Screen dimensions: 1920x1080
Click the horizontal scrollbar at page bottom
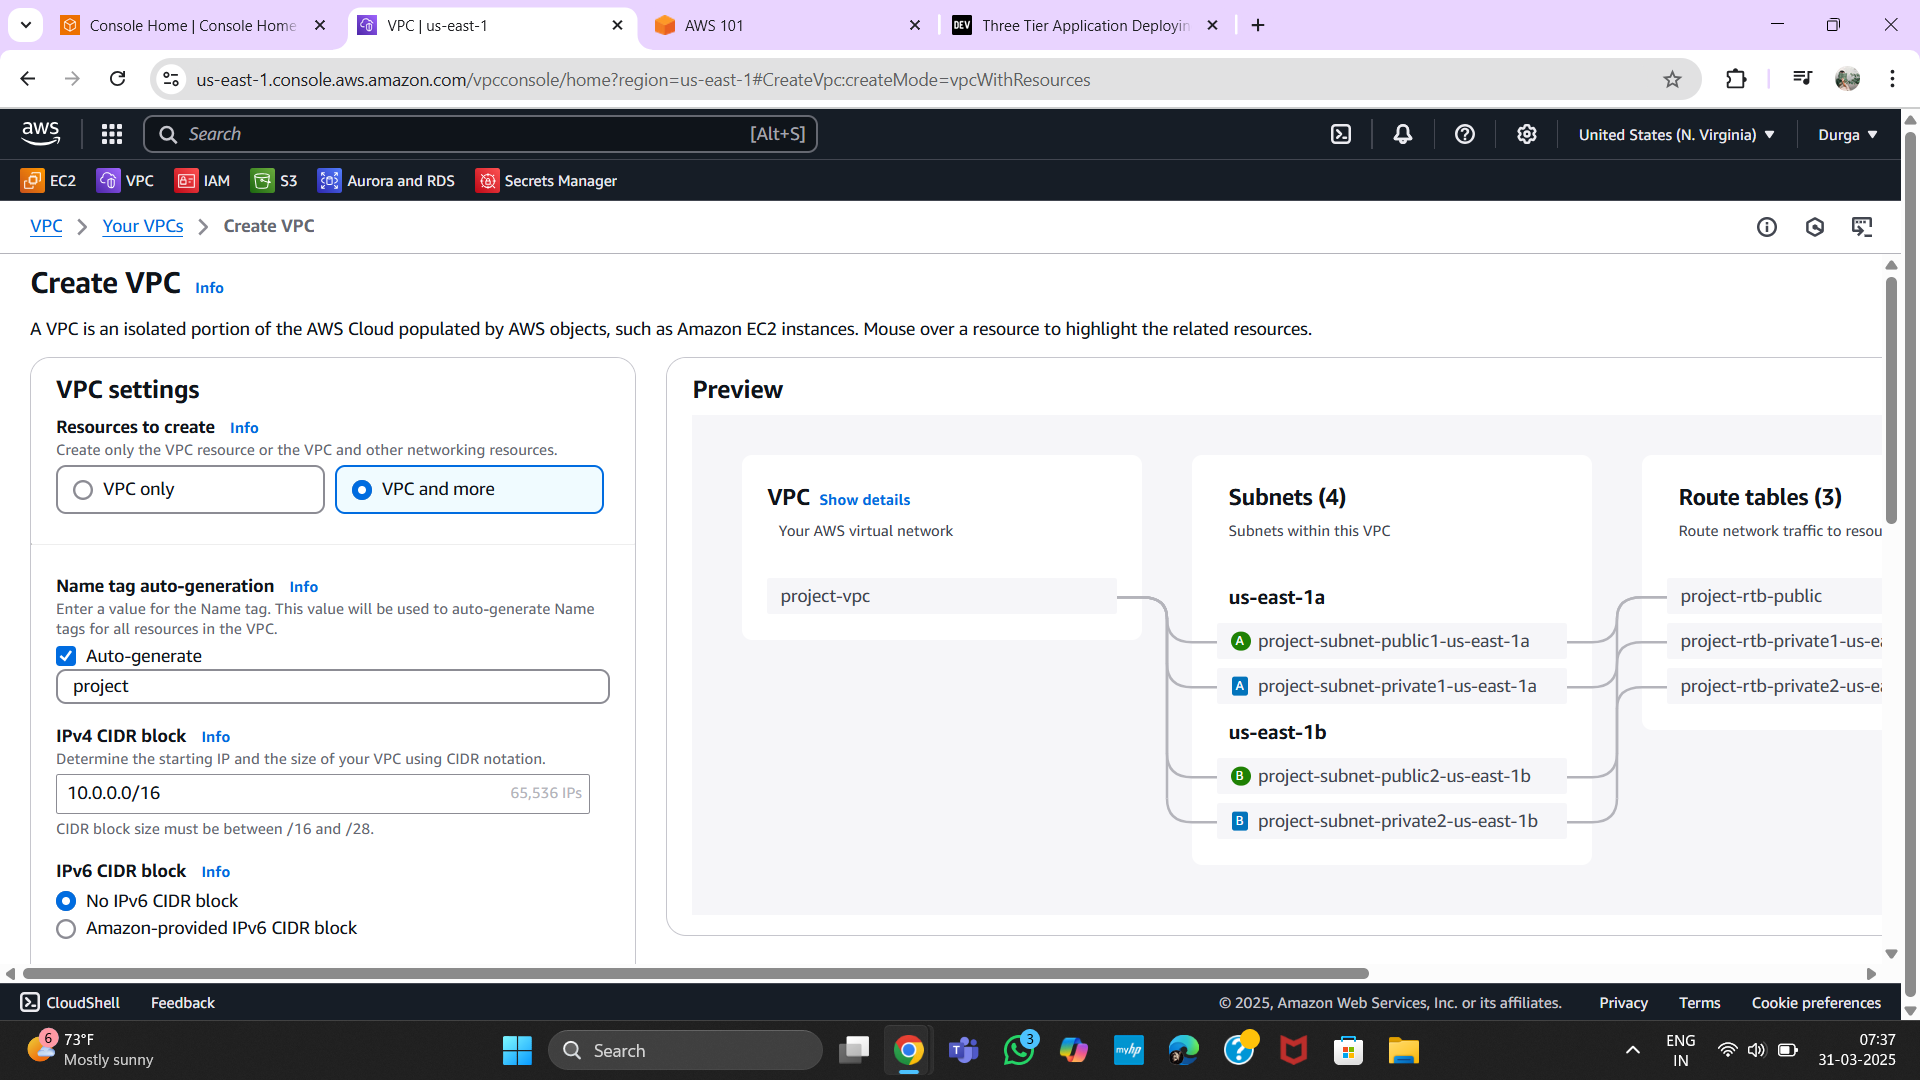point(696,973)
